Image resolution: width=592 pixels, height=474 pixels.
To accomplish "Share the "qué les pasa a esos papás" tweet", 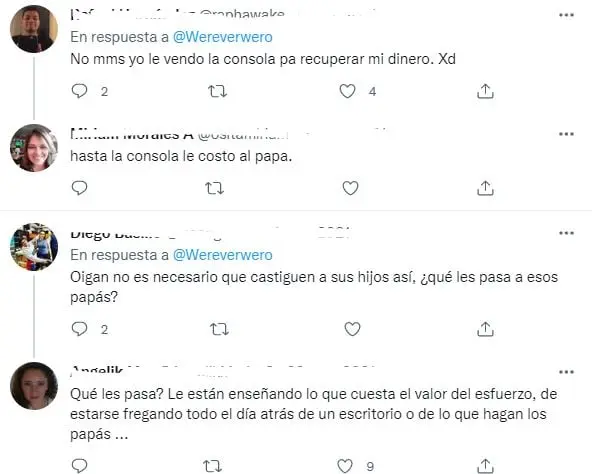I will [485, 329].
